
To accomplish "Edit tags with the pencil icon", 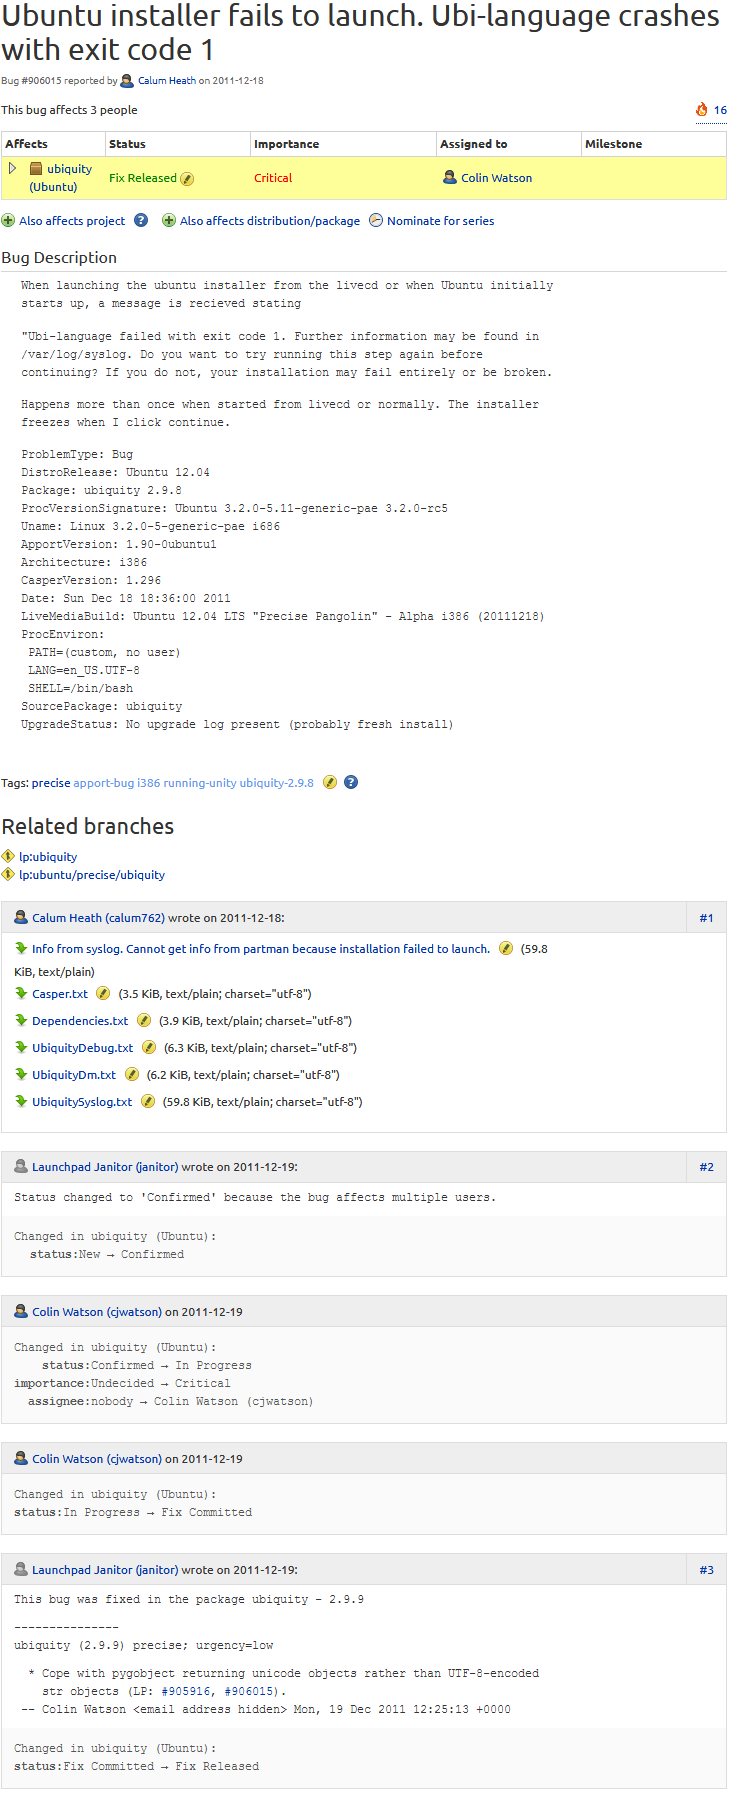I will click(330, 782).
